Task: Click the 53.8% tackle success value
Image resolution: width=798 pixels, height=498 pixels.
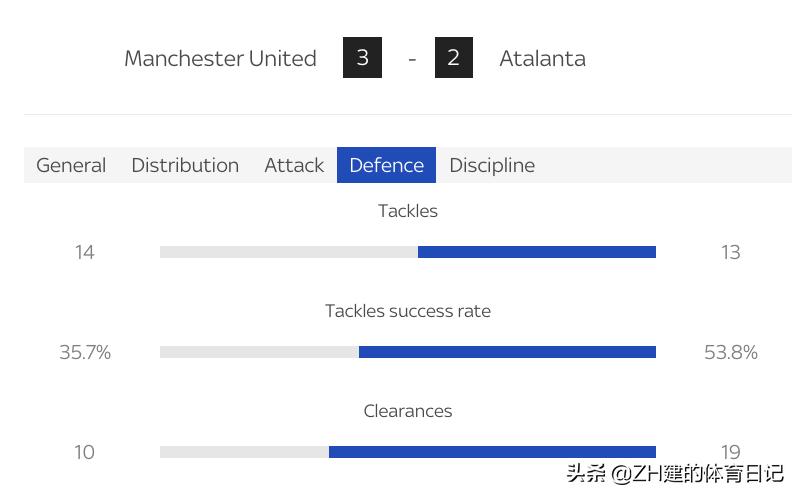Action: (x=730, y=352)
